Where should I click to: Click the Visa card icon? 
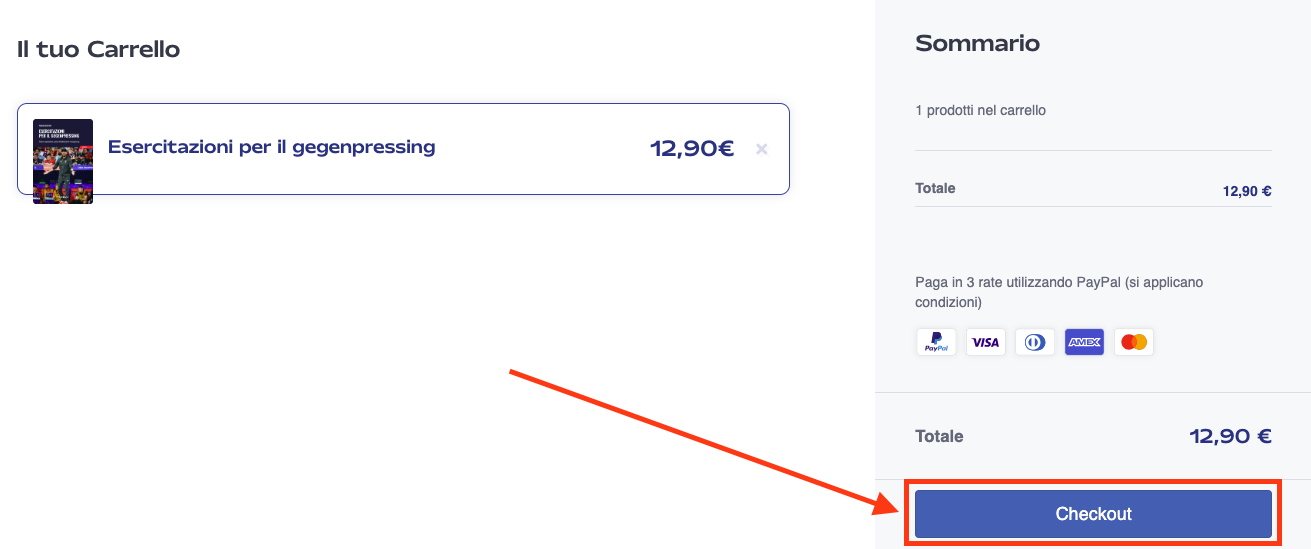pos(986,342)
